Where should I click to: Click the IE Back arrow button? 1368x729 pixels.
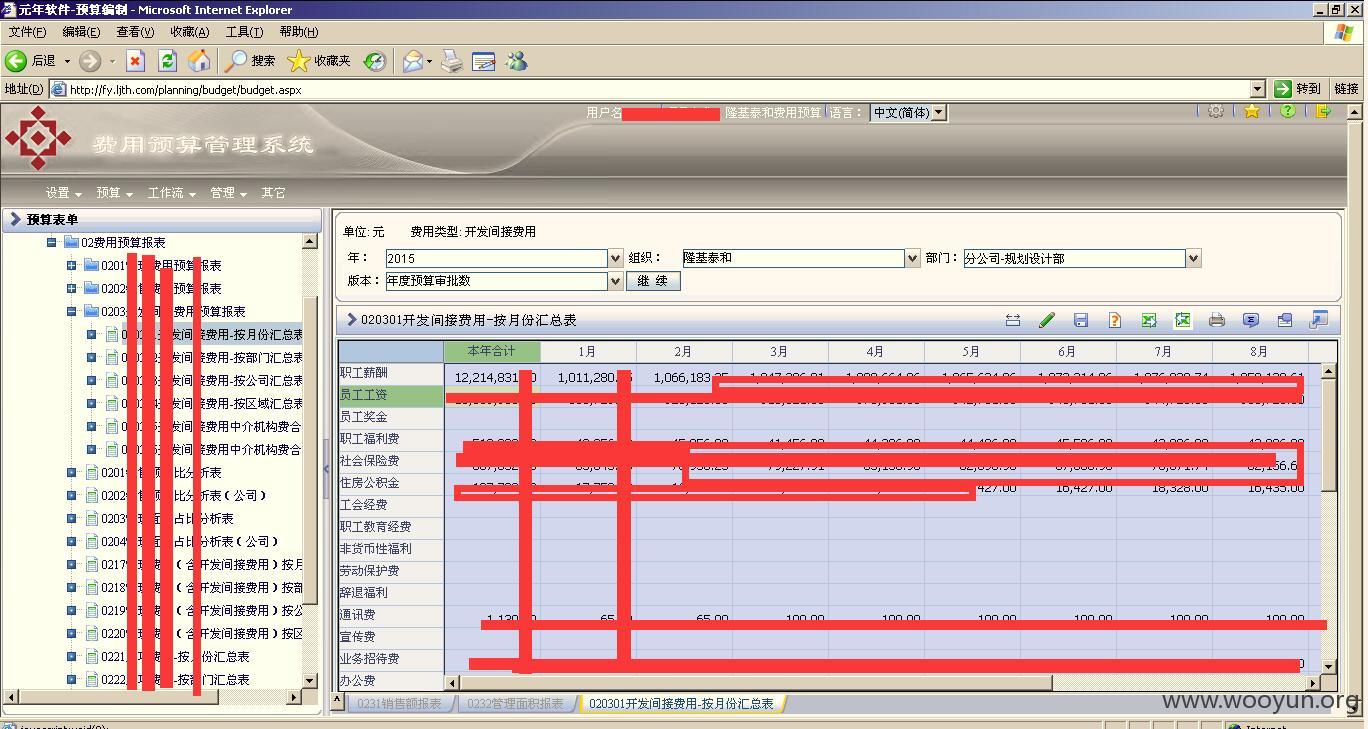pos(32,61)
